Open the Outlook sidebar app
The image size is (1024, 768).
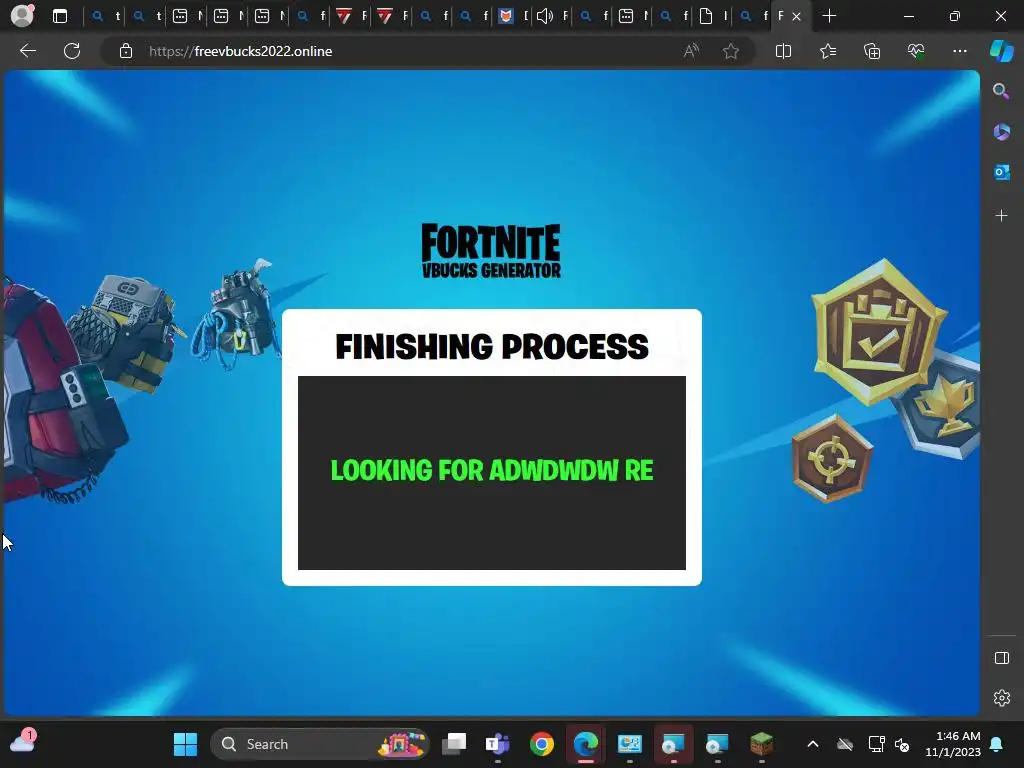(1001, 172)
